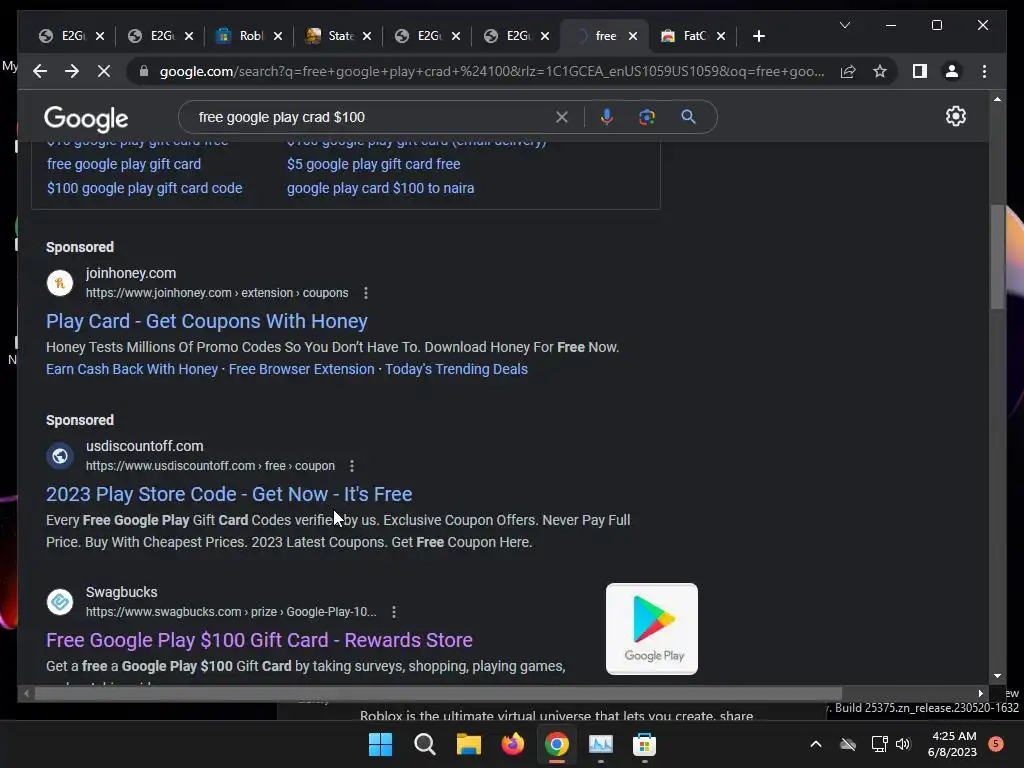Click the vertical page scrollbar
Viewport: 1024px width, 768px height.
997,256
